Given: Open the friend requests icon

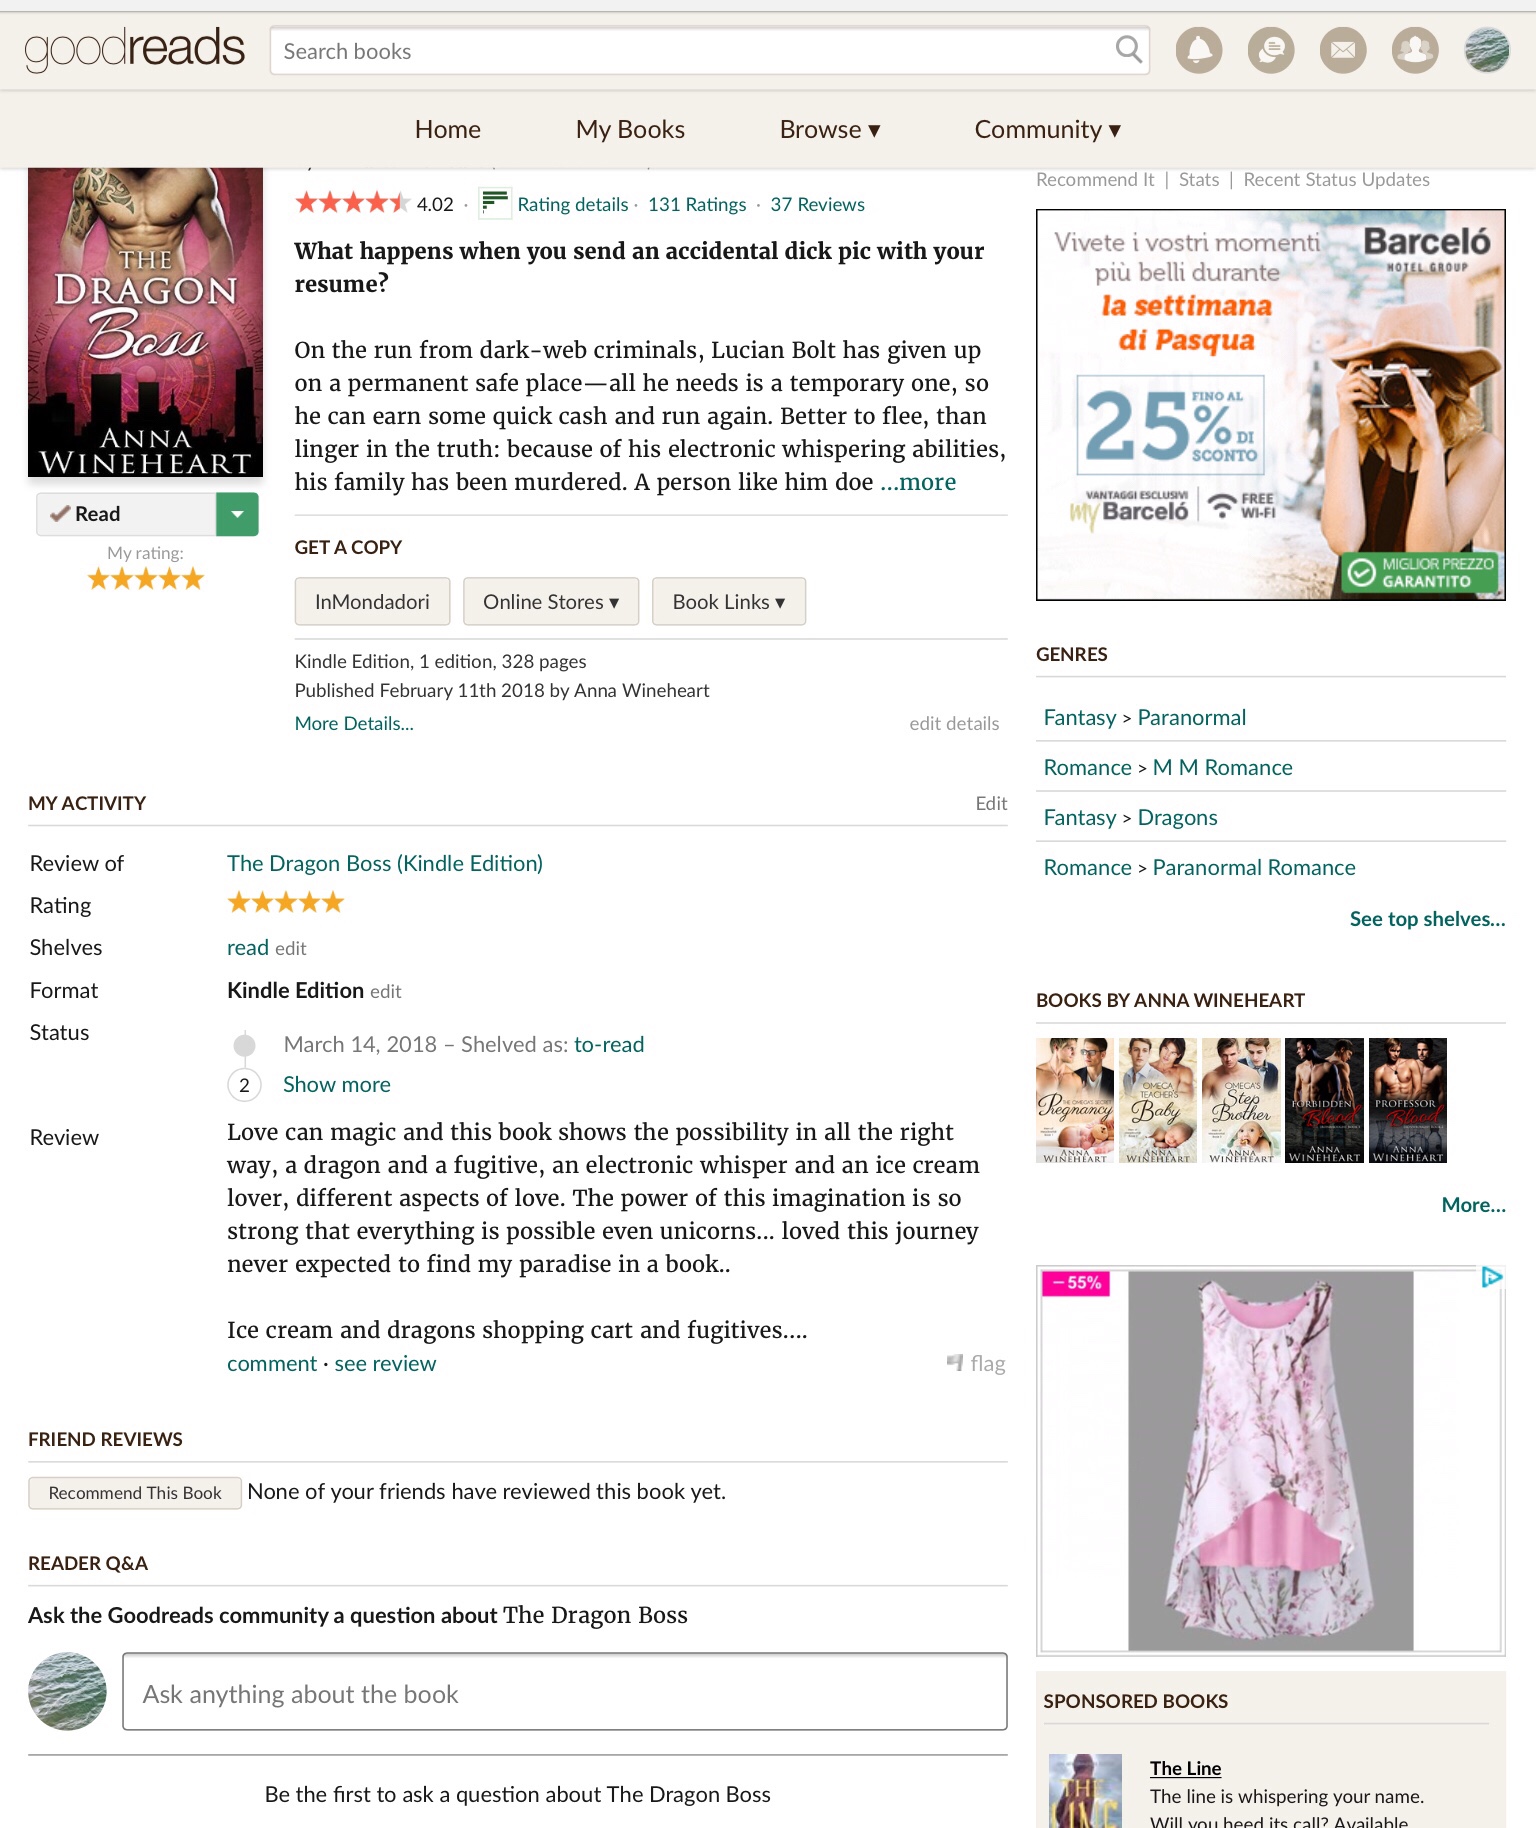Looking at the screenshot, I should [1415, 50].
